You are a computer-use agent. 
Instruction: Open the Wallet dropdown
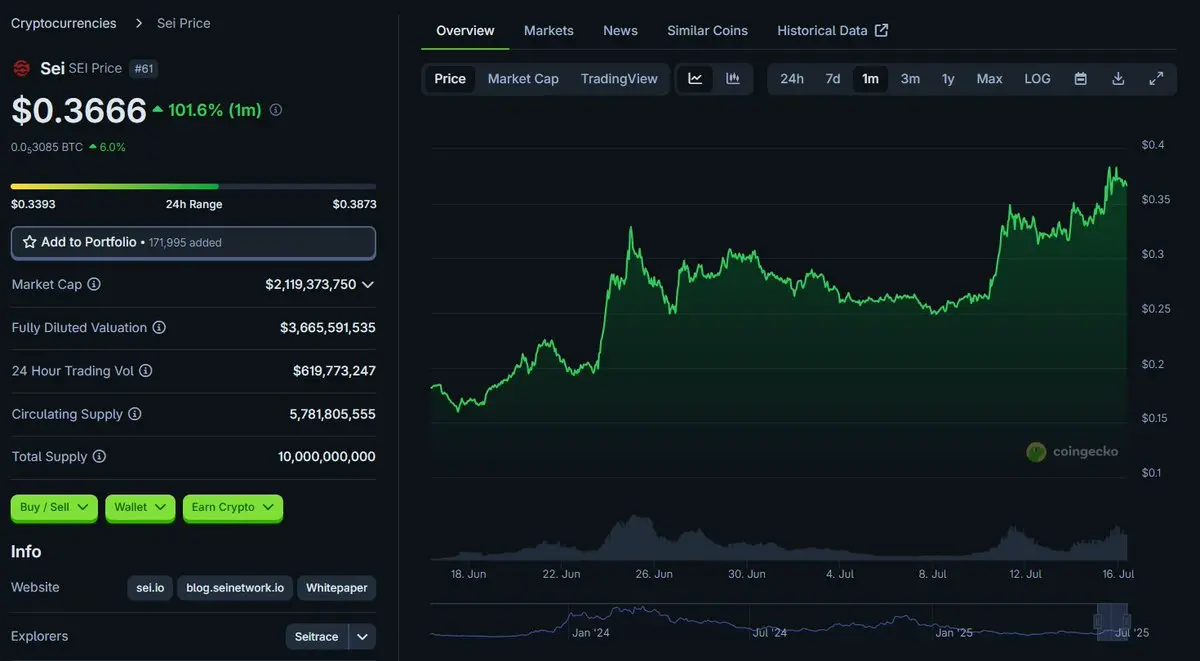(140, 507)
